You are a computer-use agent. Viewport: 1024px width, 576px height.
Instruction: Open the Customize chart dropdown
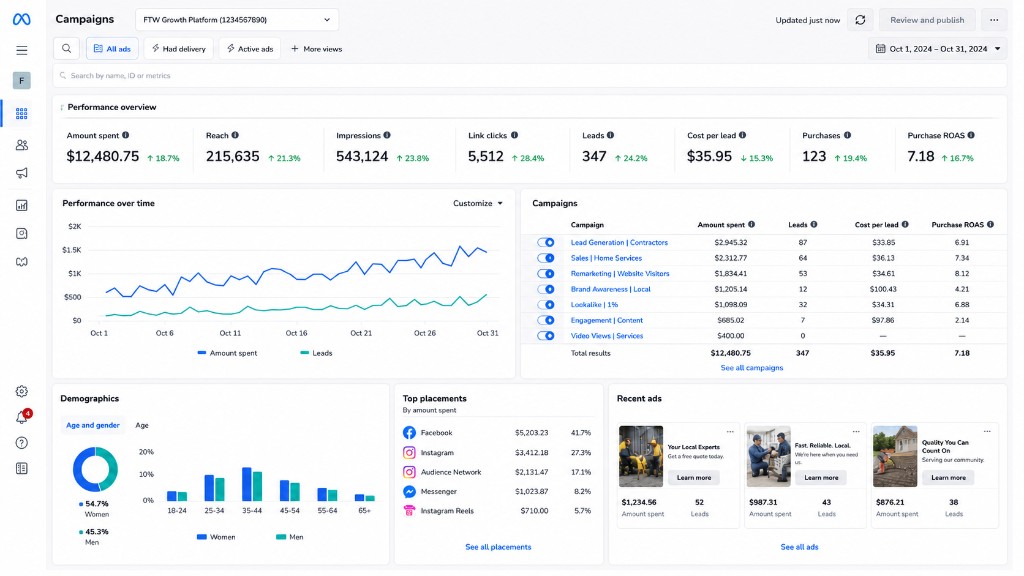pyautogui.click(x=478, y=204)
